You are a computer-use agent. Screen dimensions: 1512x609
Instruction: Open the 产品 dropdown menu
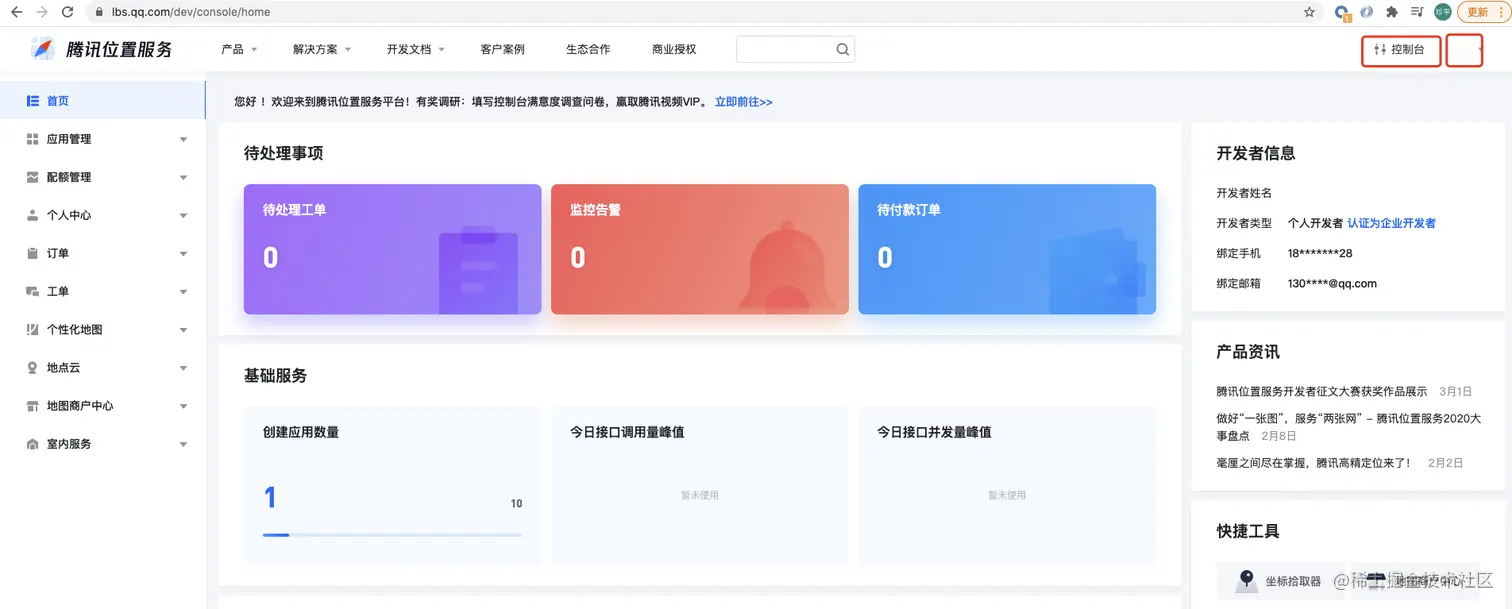(x=239, y=49)
